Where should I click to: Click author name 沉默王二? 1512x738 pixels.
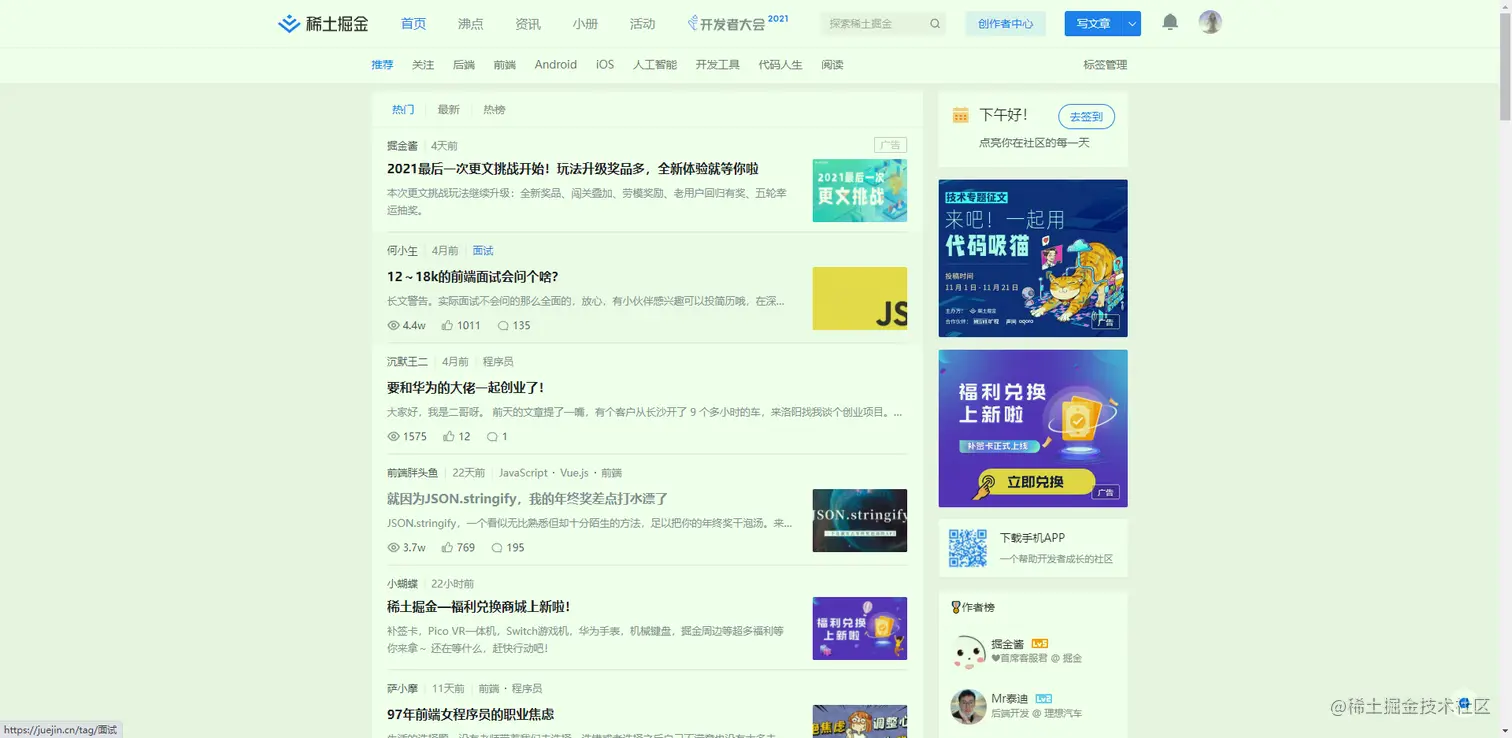click(x=408, y=362)
